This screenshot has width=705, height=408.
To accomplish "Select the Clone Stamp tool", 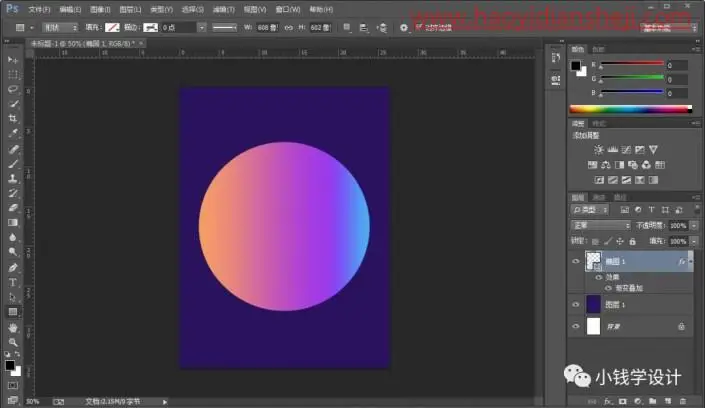I will coord(13,178).
